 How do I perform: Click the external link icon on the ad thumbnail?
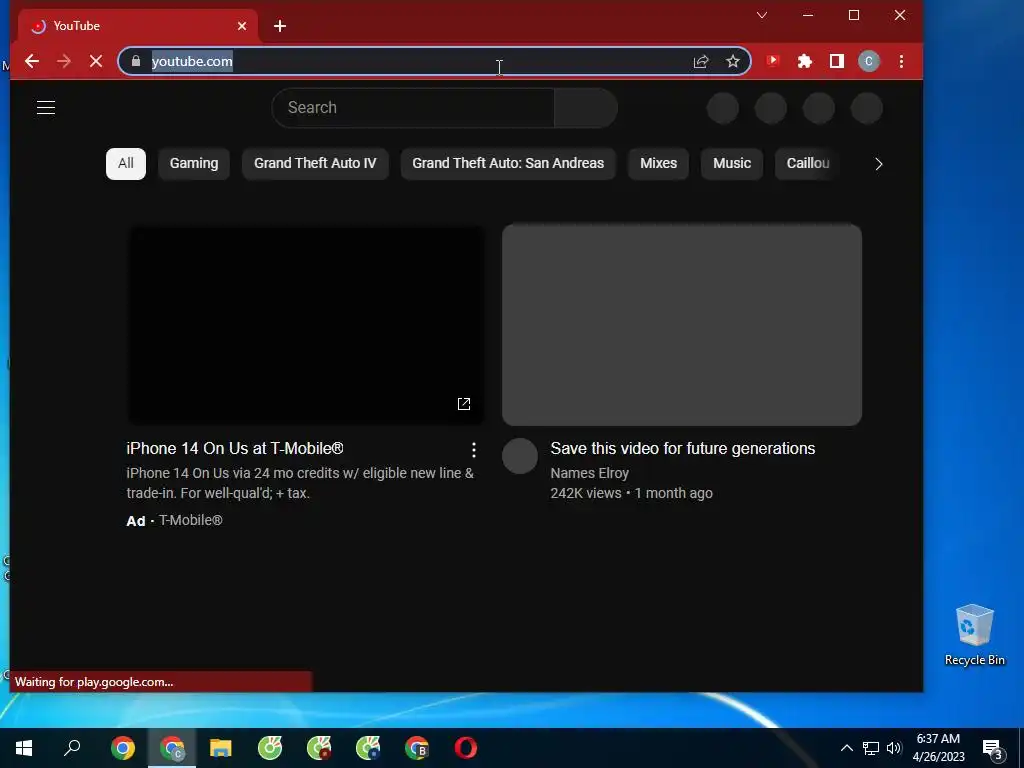coord(464,404)
